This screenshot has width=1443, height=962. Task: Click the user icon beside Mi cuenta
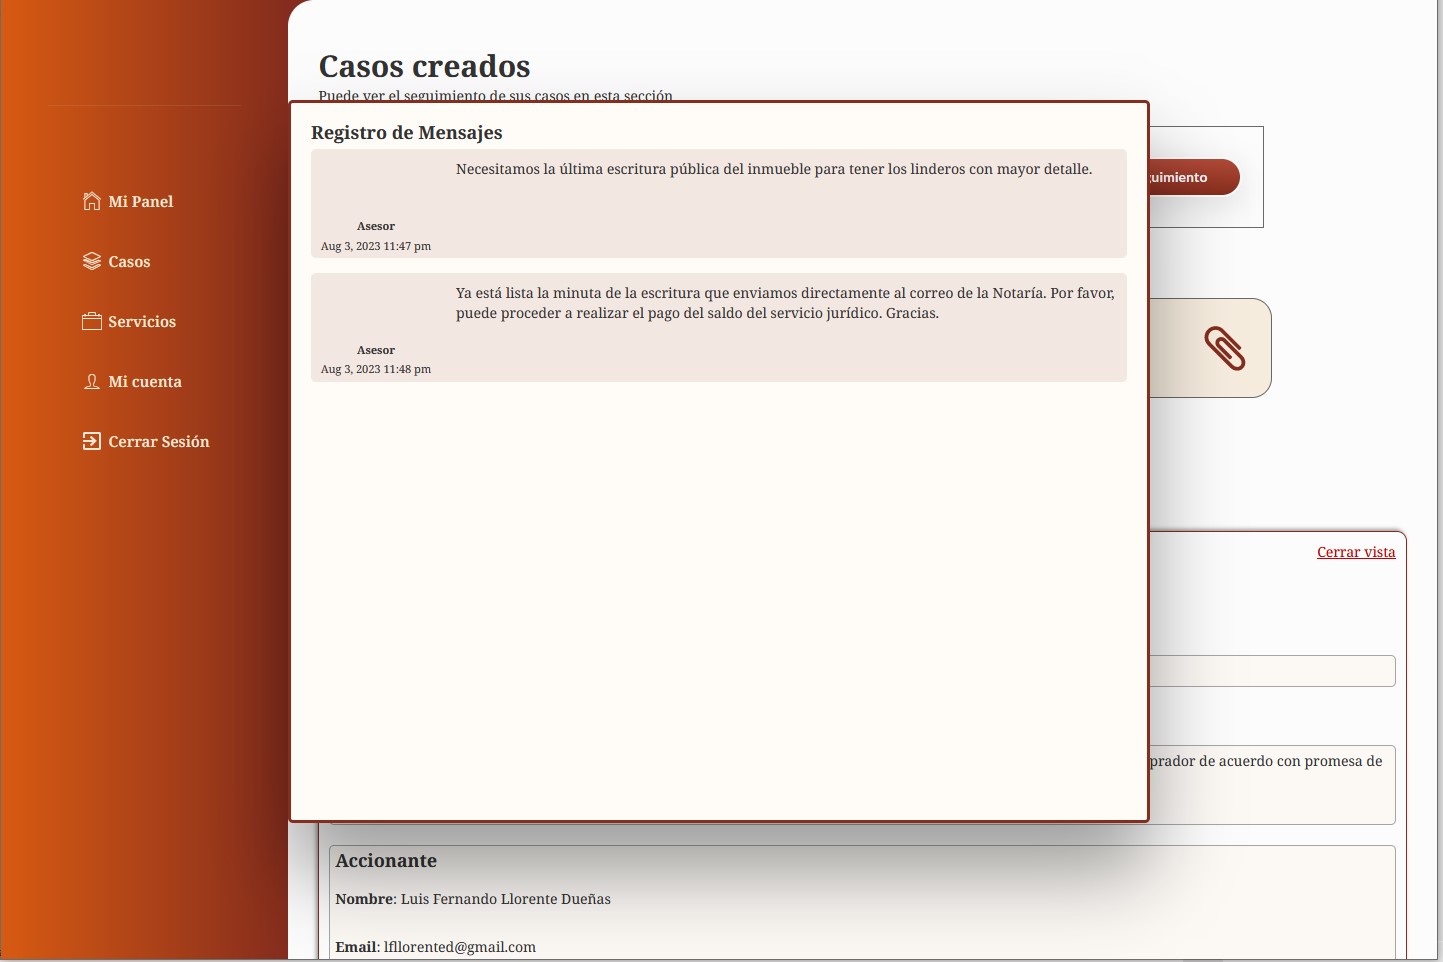tap(91, 381)
